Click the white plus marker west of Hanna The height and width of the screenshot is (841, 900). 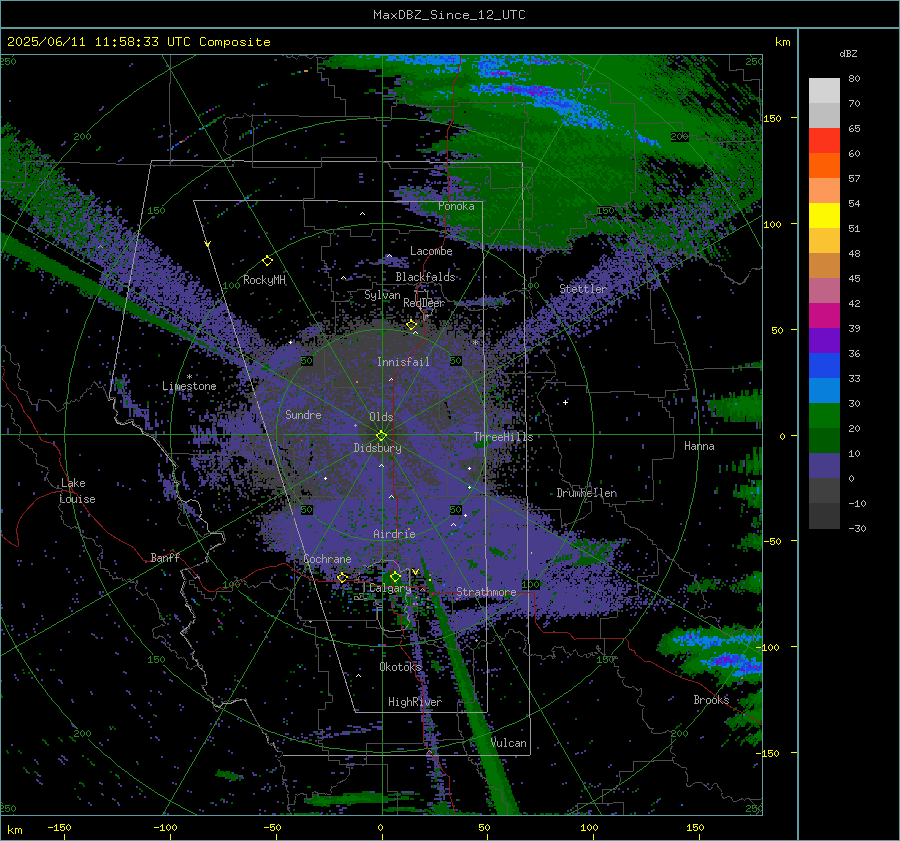point(565,402)
